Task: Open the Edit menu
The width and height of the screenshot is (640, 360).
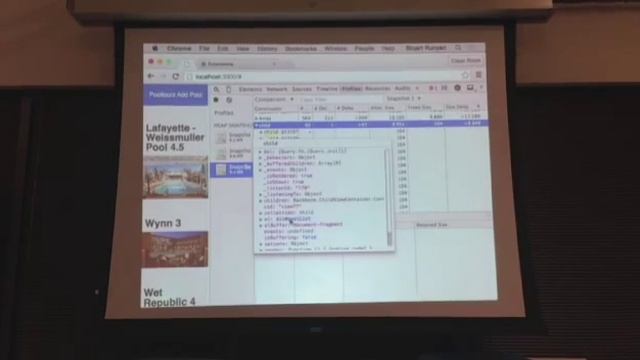Action: [222, 48]
